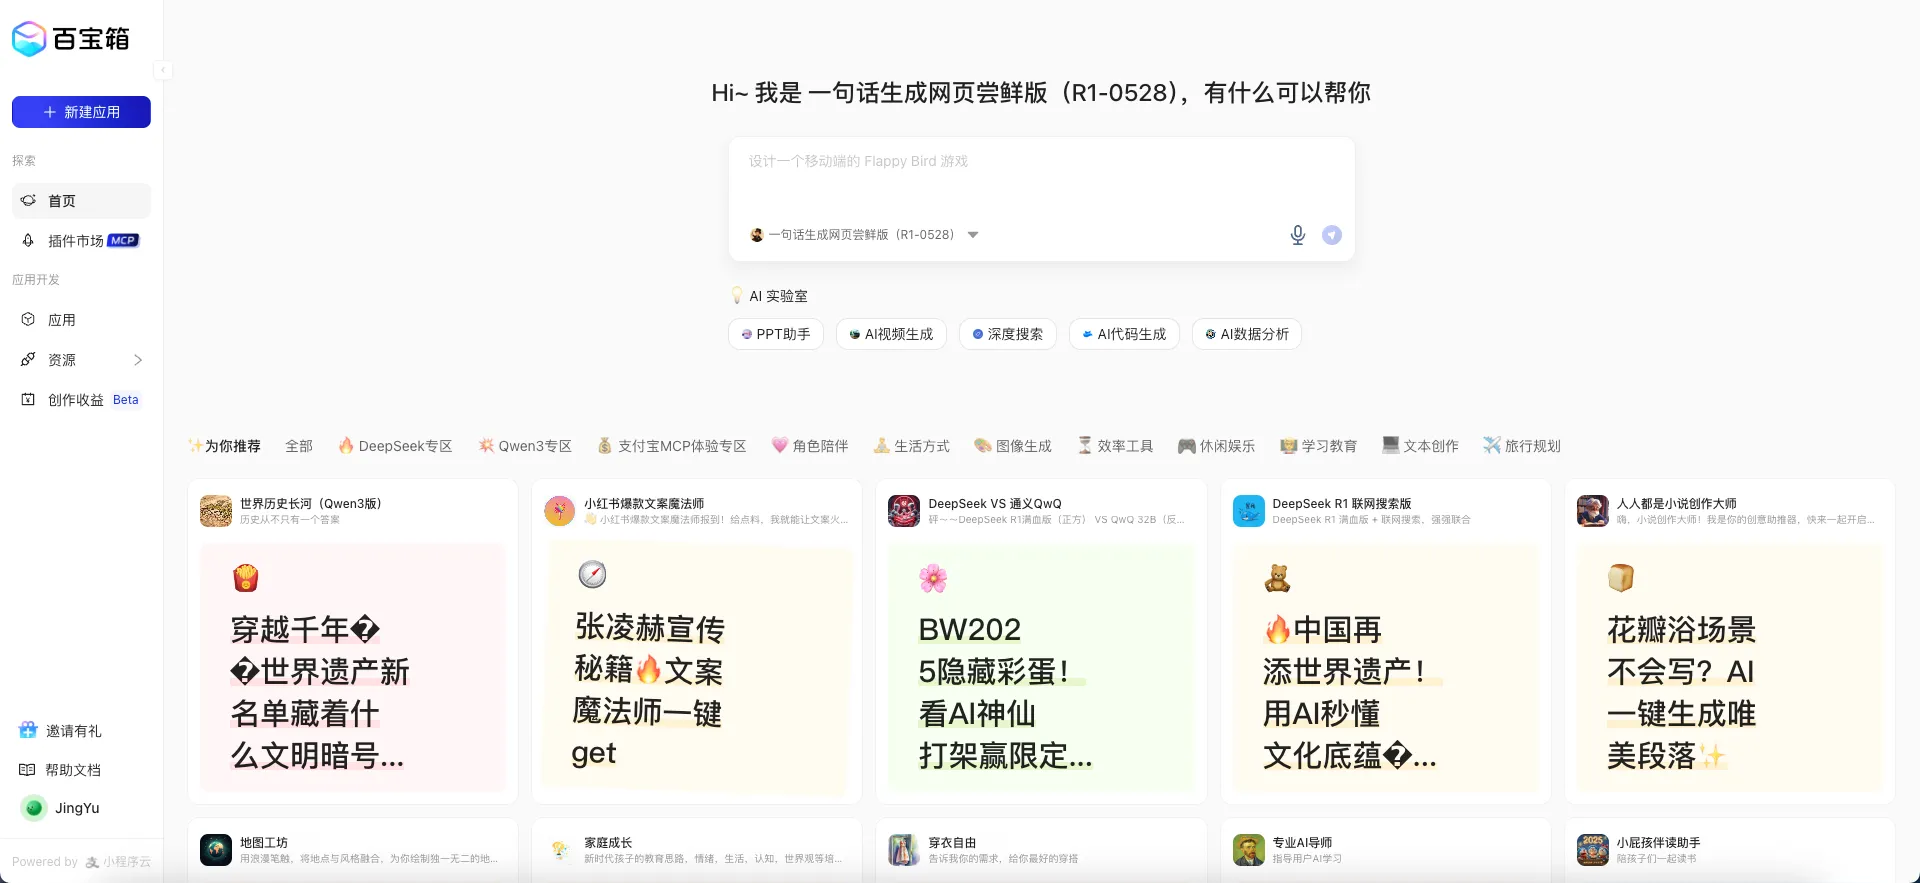Select the 旅行规划 category tab
The image size is (1920, 883).
click(x=1522, y=446)
